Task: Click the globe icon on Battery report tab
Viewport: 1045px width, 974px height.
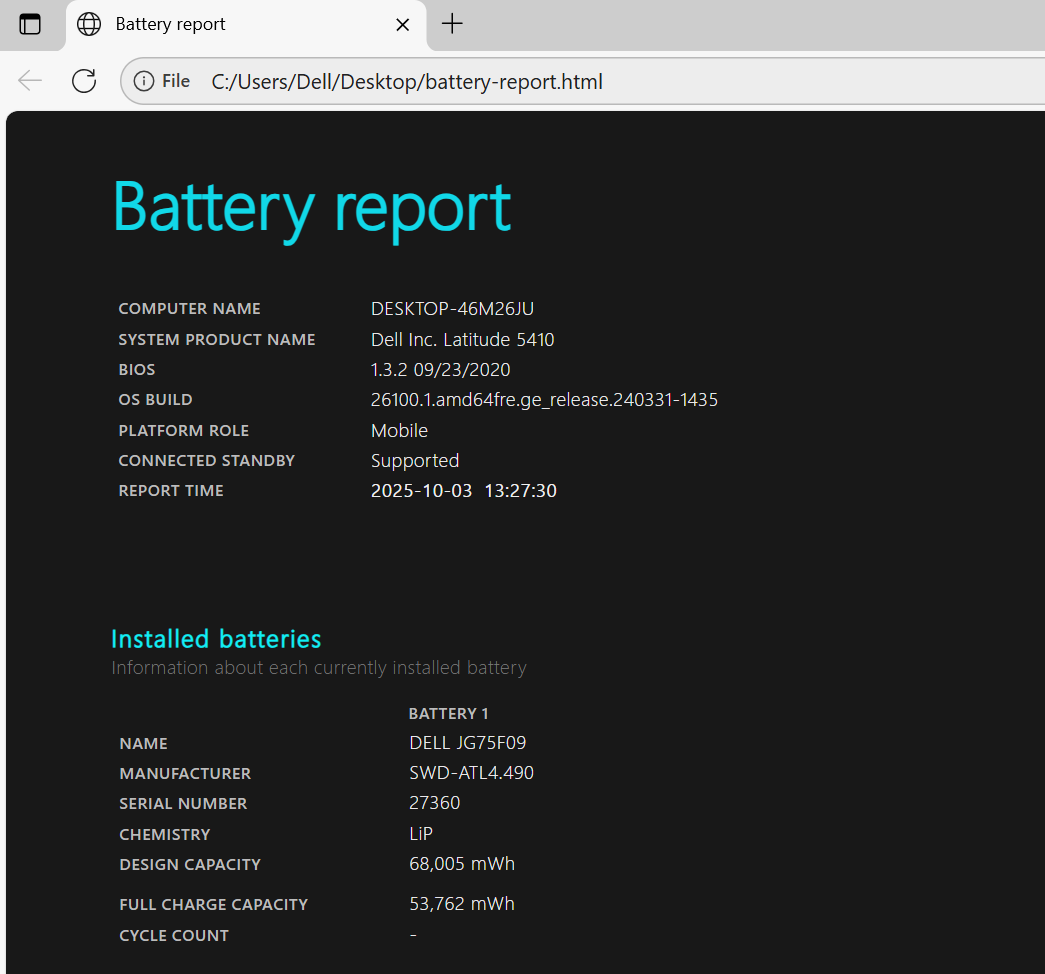Action: [x=89, y=24]
